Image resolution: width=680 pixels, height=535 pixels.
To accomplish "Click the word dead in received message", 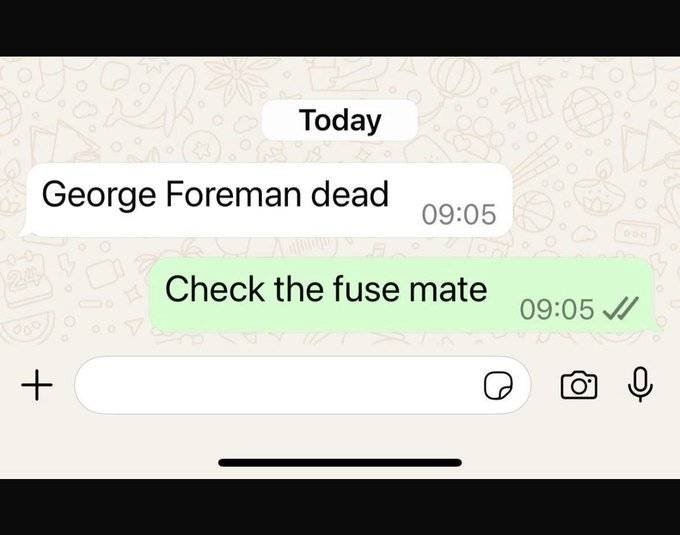I will point(350,193).
